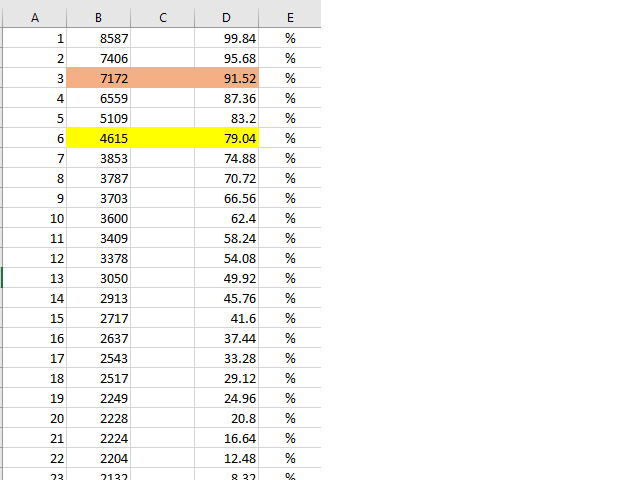Viewport: 640px width, 480px height.
Task: Click cell with value 3787
Action: click(98, 178)
